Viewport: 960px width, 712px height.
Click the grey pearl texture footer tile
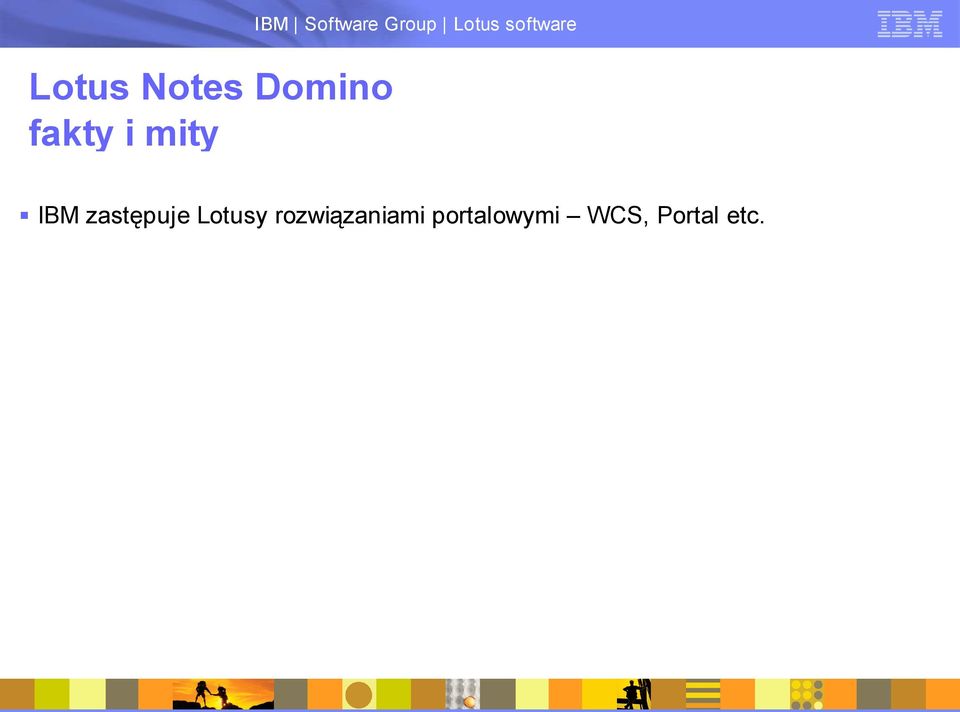pyautogui.click(x=462, y=694)
